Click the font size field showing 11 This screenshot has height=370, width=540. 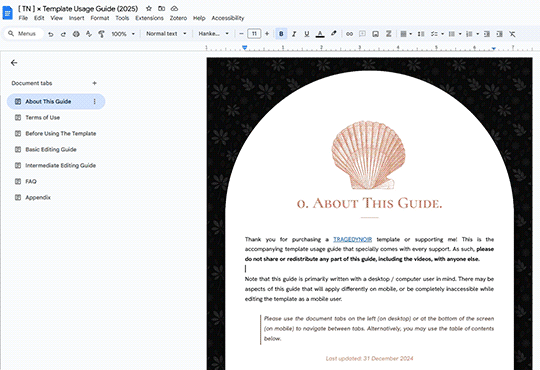[254, 34]
